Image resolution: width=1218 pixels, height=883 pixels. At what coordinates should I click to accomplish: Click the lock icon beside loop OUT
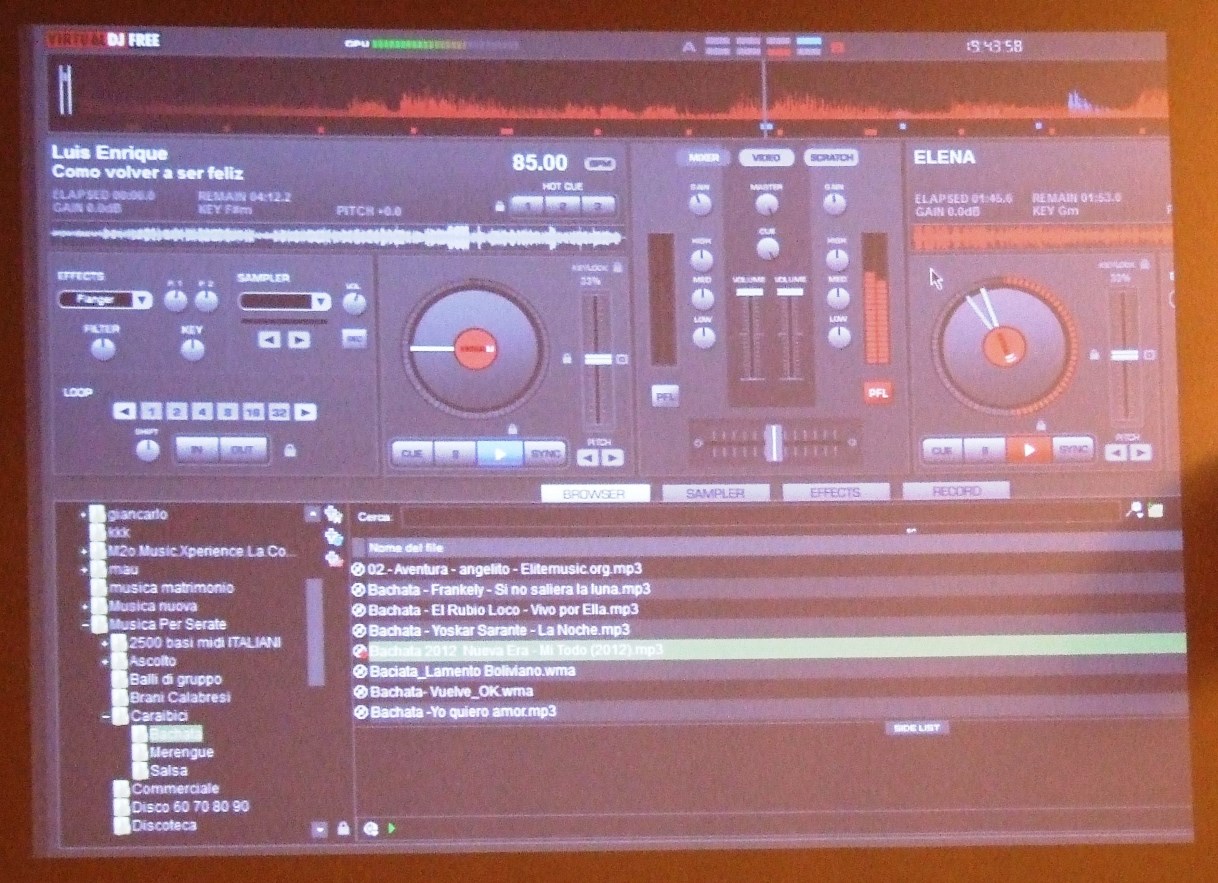[x=290, y=450]
